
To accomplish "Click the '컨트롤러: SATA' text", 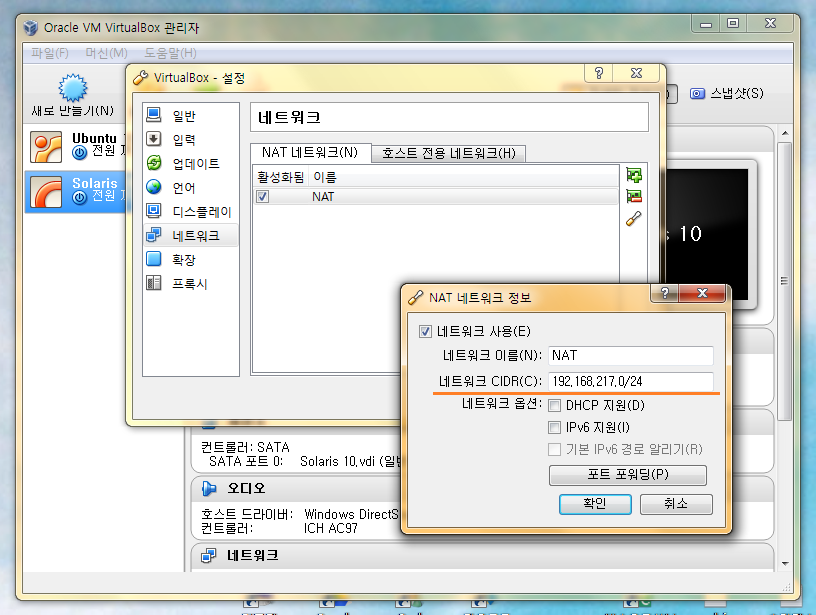I will [x=245, y=447].
